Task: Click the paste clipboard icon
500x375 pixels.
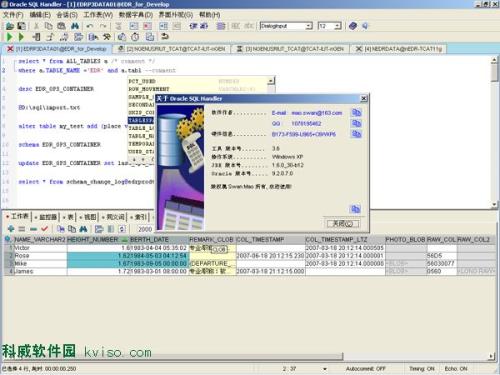Action: pyautogui.click(x=61, y=26)
